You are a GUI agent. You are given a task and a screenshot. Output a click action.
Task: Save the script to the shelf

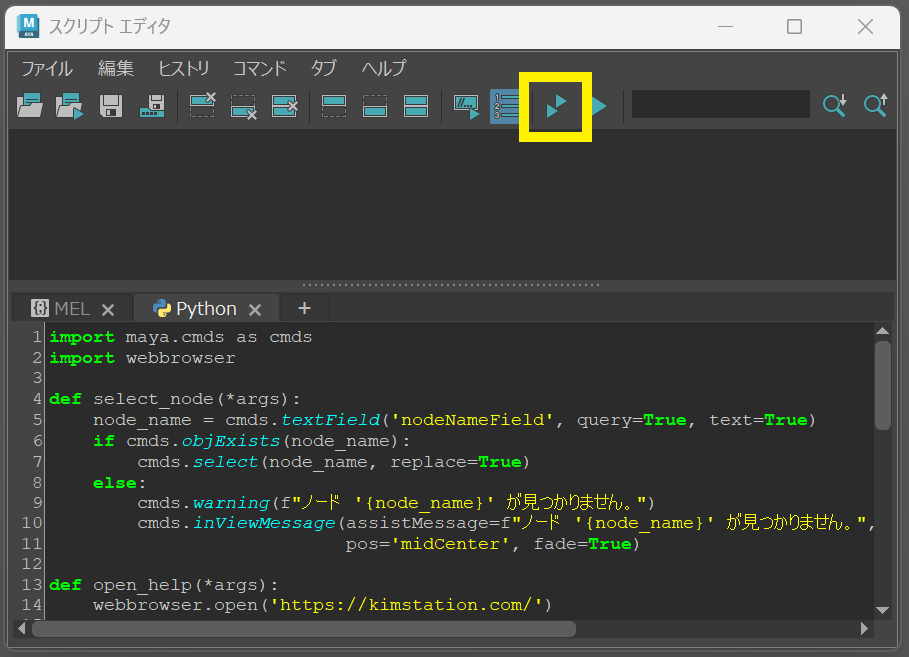point(151,106)
